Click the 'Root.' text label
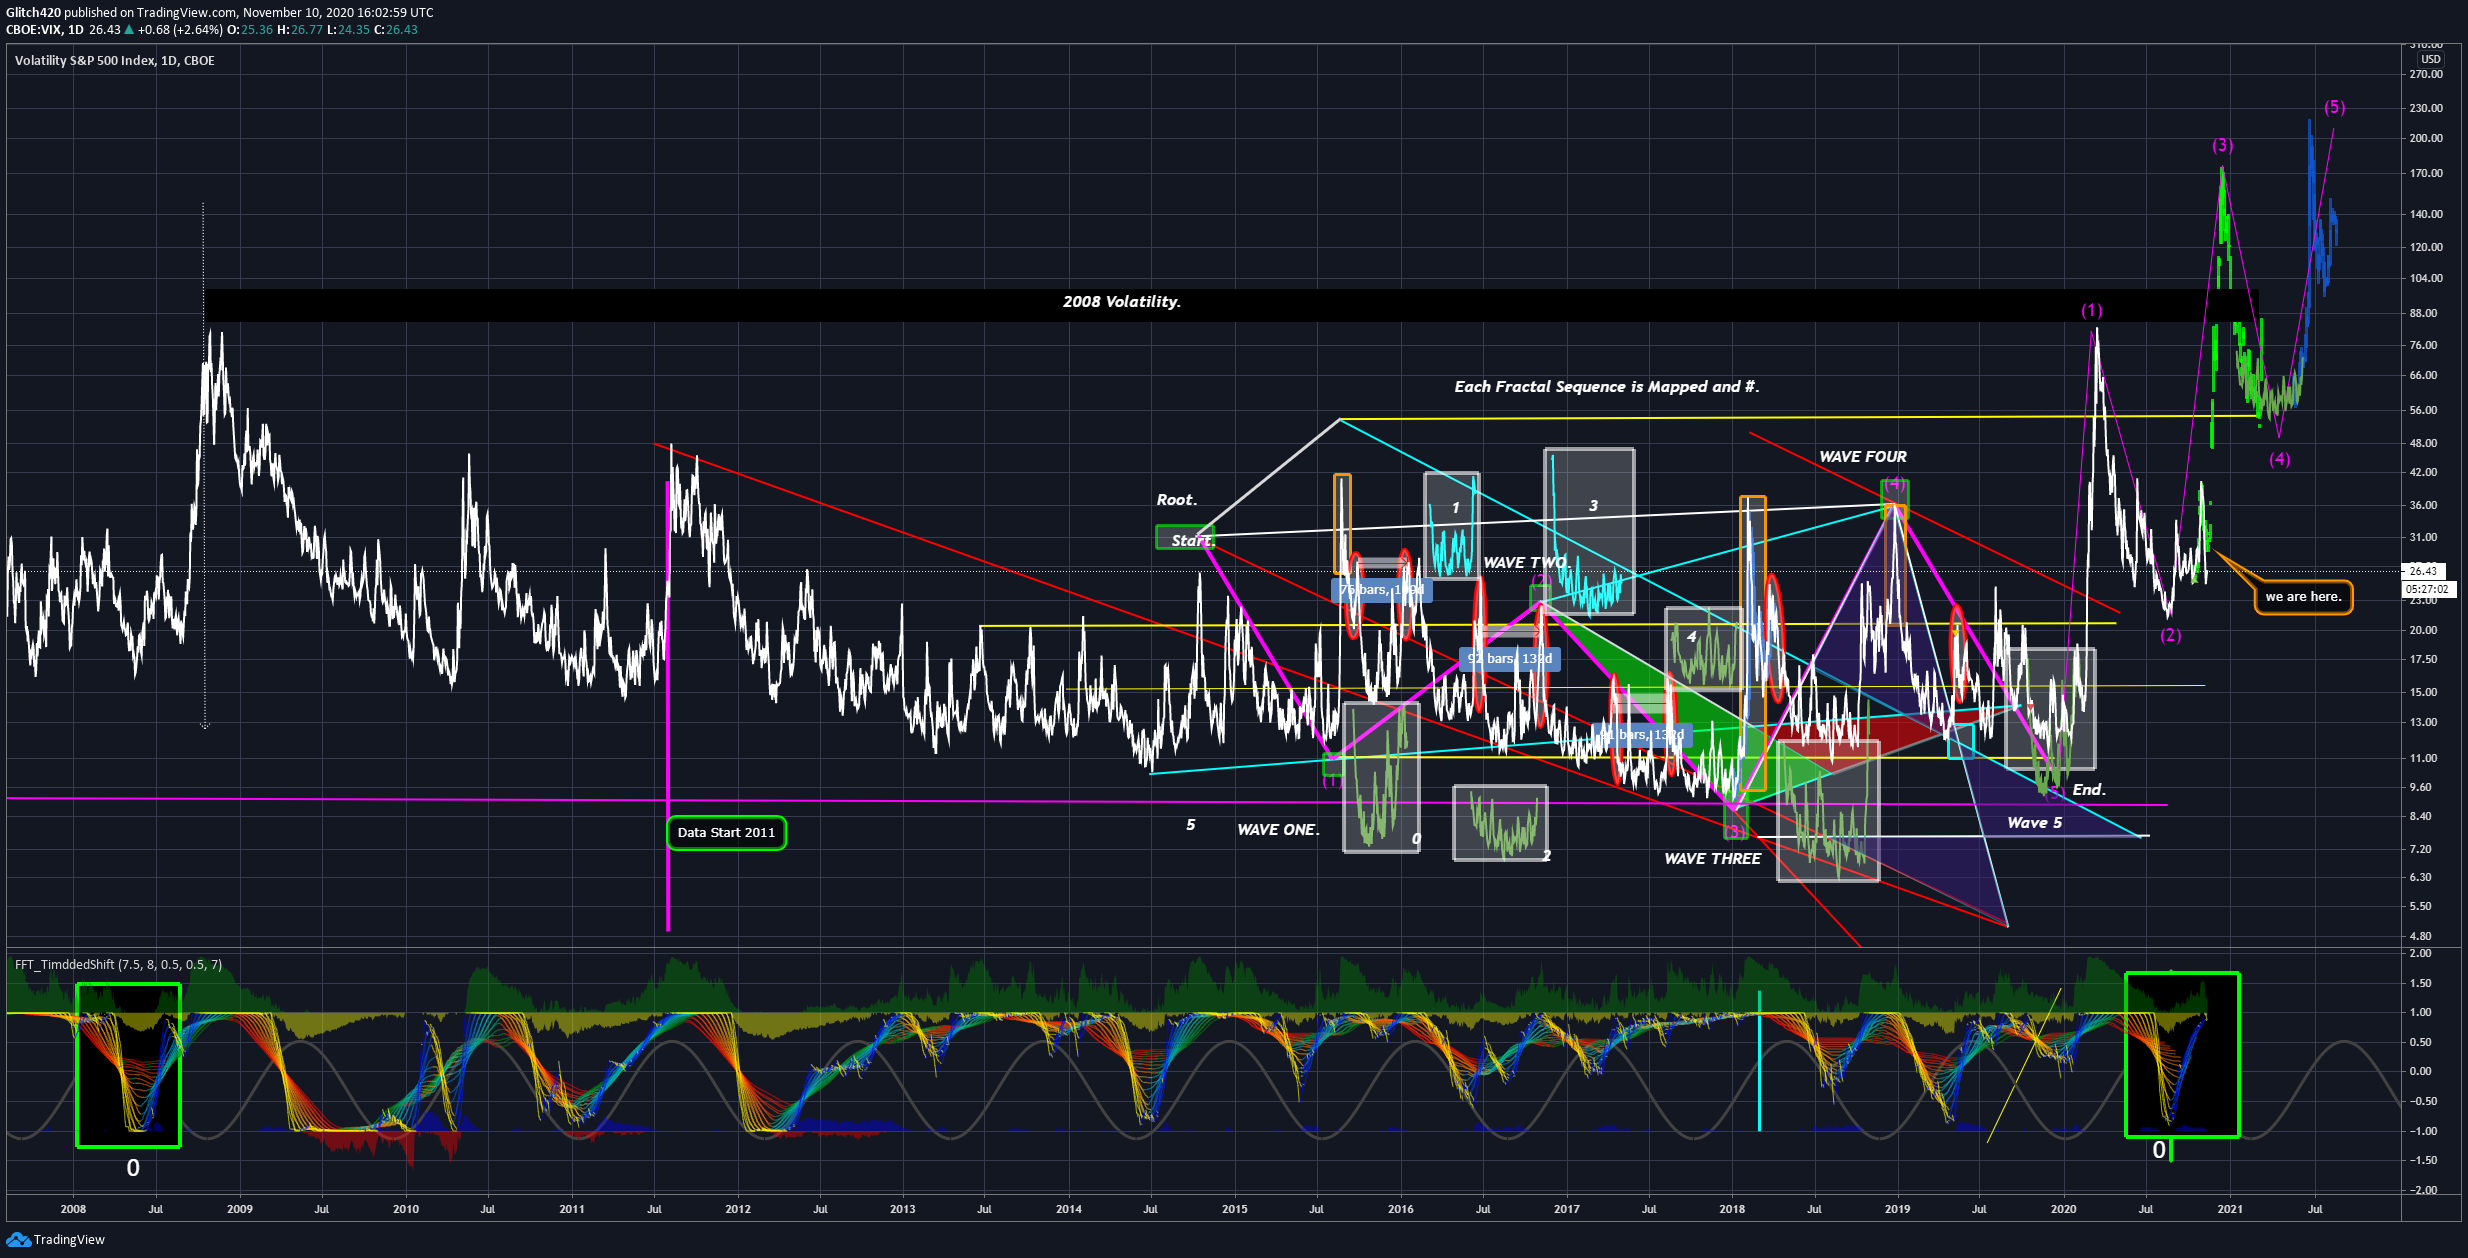This screenshot has height=1258, width=2468. [1176, 500]
